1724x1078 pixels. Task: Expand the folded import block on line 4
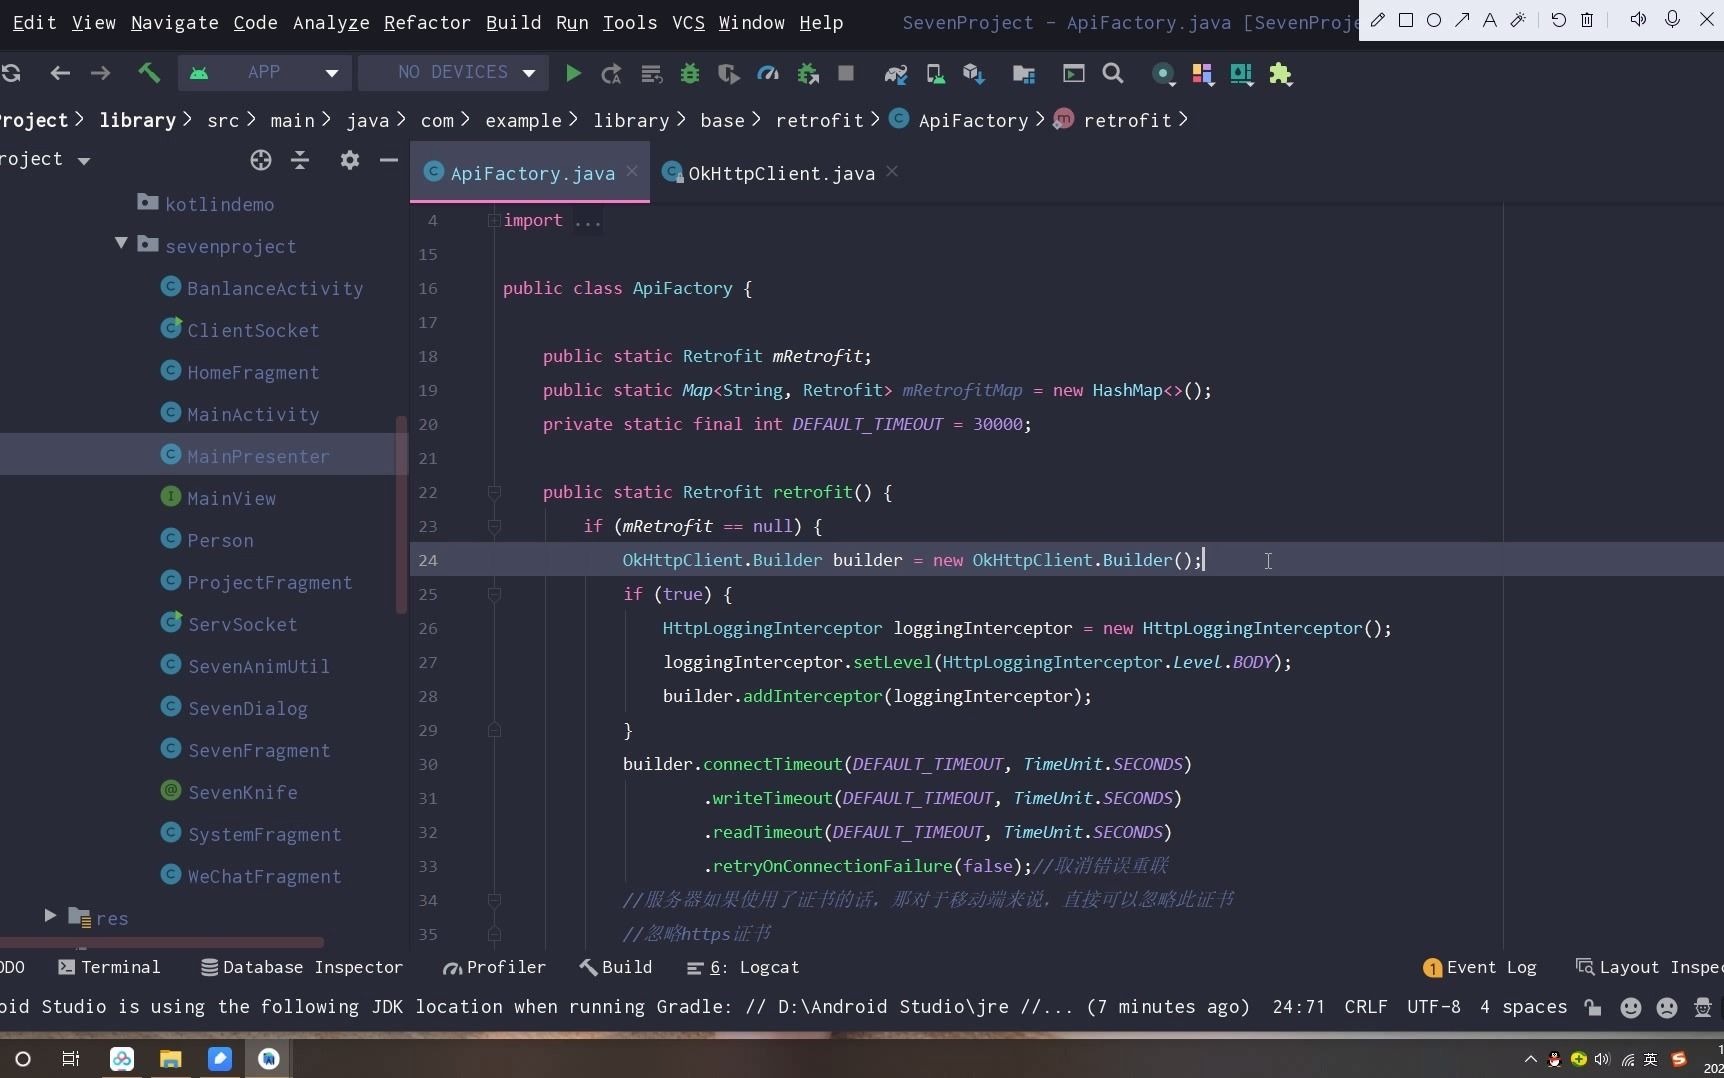coord(494,220)
